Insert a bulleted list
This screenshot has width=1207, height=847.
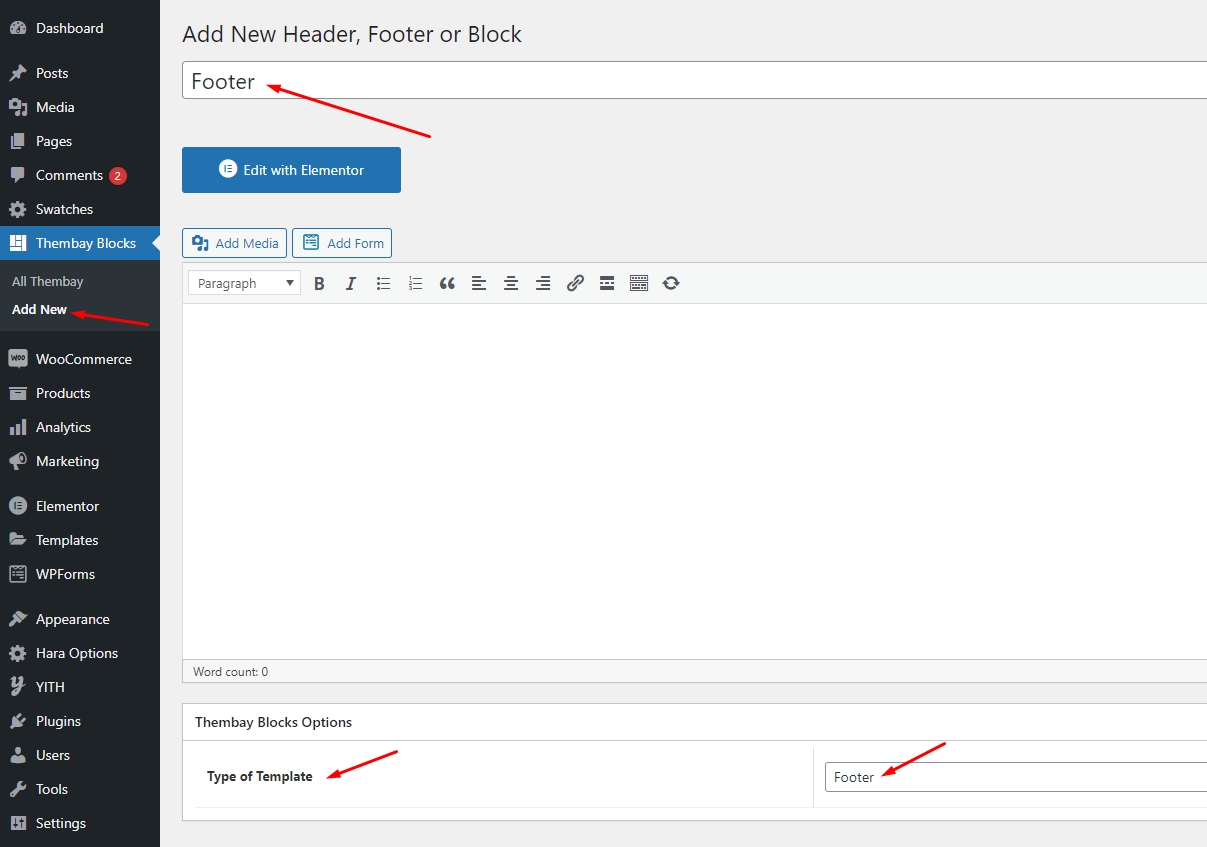pyautogui.click(x=383, y=284)
